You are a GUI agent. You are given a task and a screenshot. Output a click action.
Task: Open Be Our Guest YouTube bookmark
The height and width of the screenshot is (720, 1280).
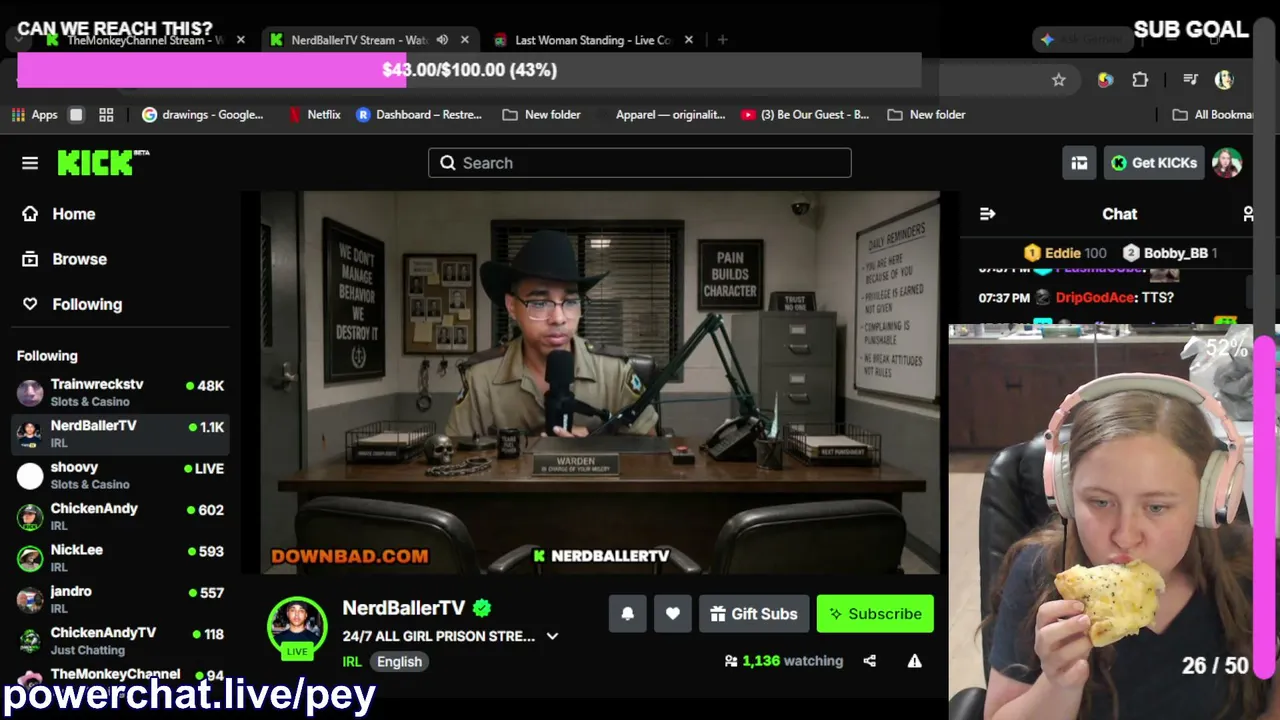[805, 115]
